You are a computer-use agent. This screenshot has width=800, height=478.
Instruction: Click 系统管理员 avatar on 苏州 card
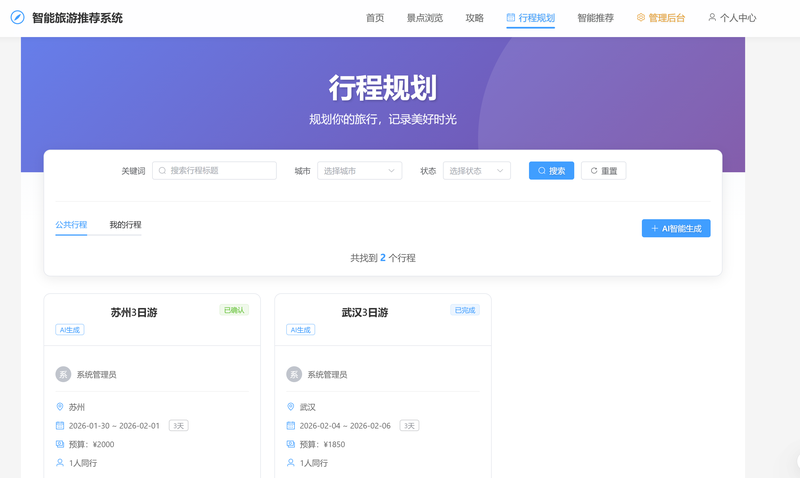click(x=63, y=374)
